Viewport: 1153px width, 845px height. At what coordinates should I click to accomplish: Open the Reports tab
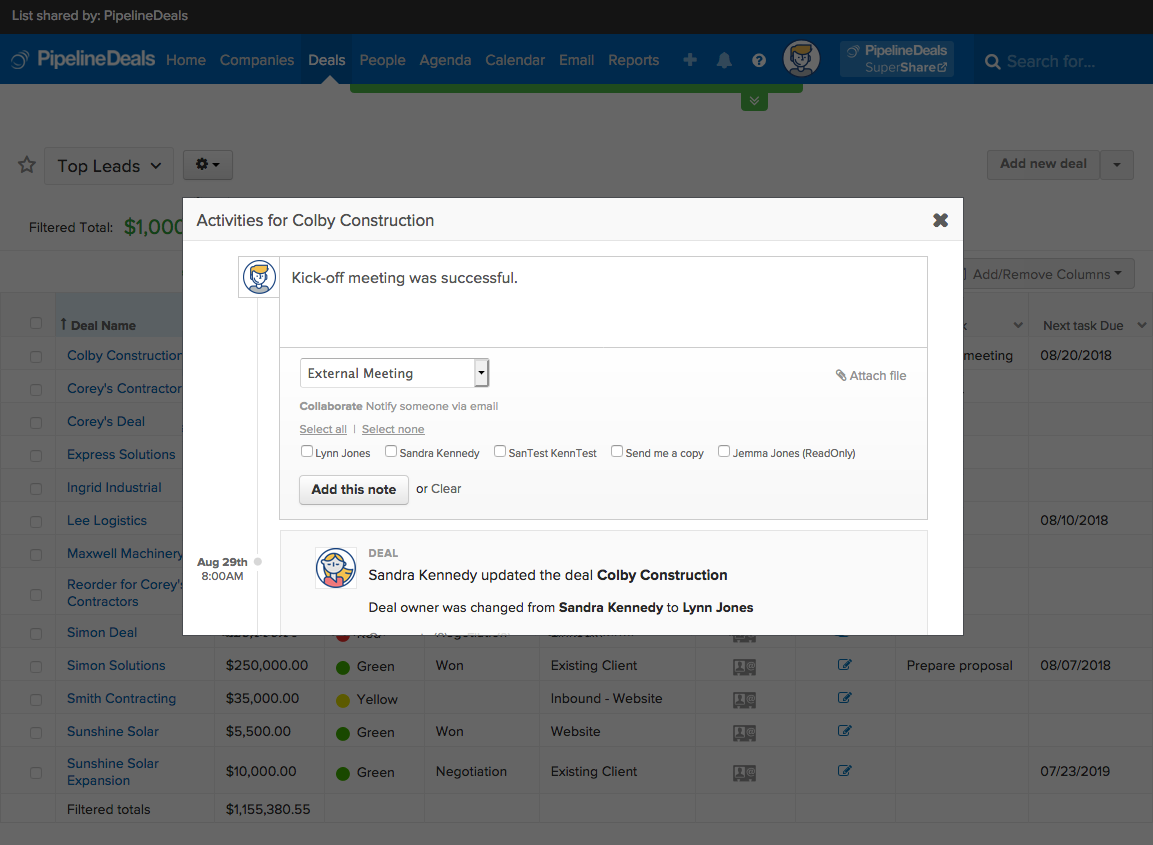(633, 60)
